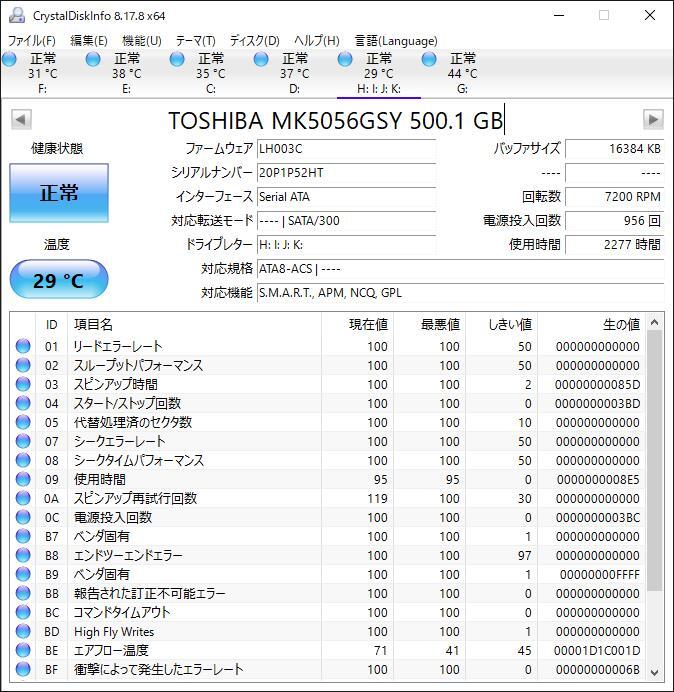Image resolution: width=674 pixels, height=692 pixels.
Task: Click the buffer size value 16384 KB
Action: (x=614, y=149)
